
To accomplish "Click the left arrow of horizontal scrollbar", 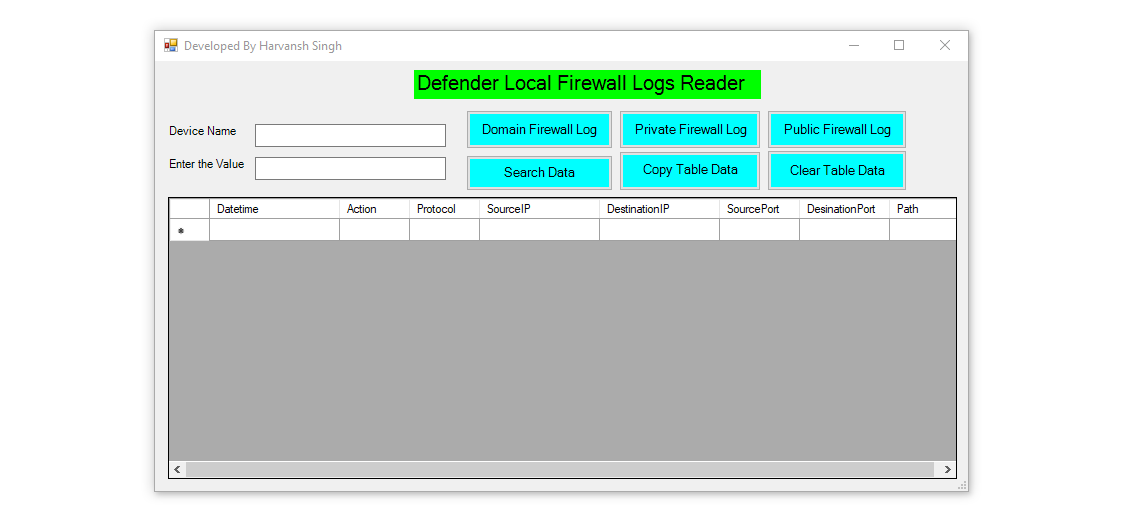I will pyautogui.click(x=178, y=470).
